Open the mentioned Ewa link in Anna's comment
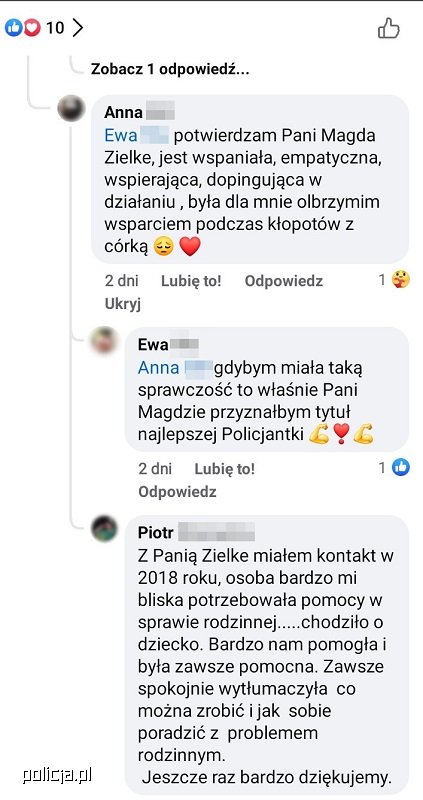Viewport: 423px width, 800px height. 136,136
